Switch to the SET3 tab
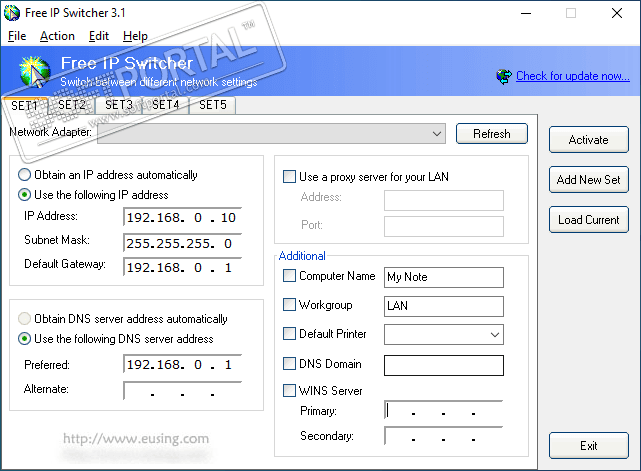 (x=119, y=105)
